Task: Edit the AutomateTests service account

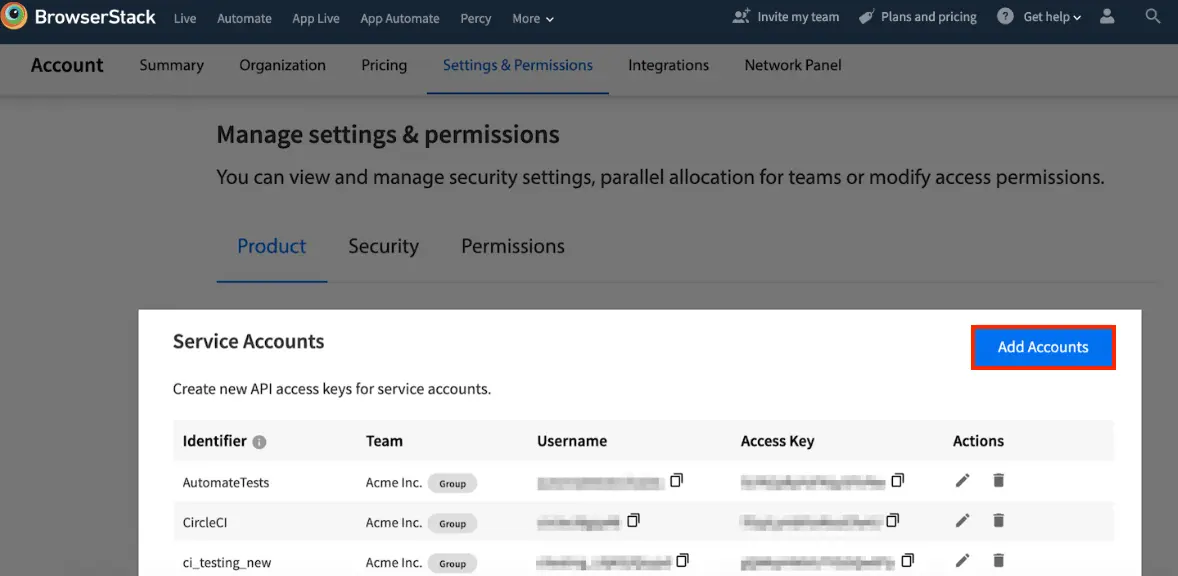Action: coord(962,481)
